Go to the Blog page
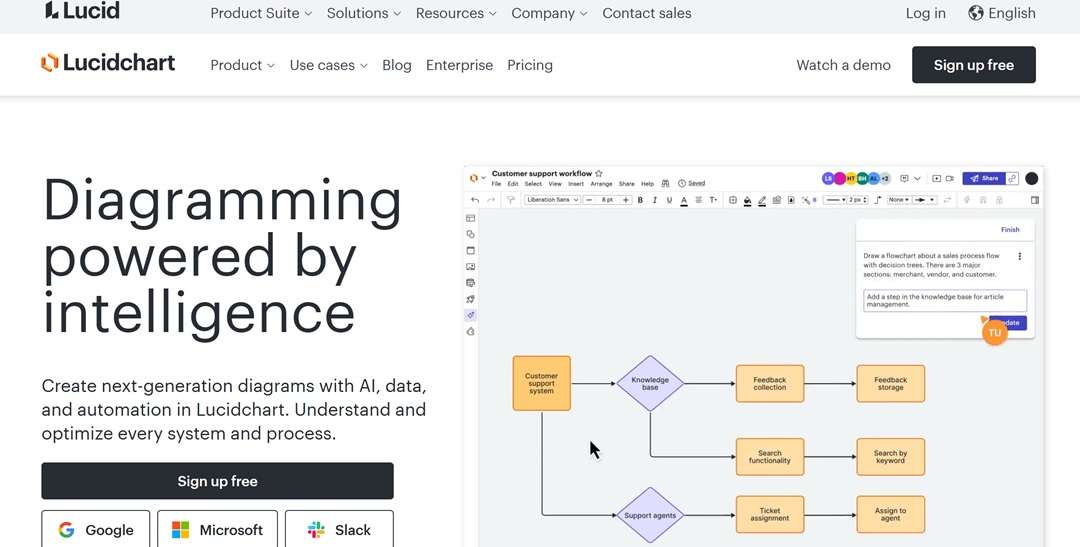The height and width of the screenshot is (547, 1080). coord(397,65)
